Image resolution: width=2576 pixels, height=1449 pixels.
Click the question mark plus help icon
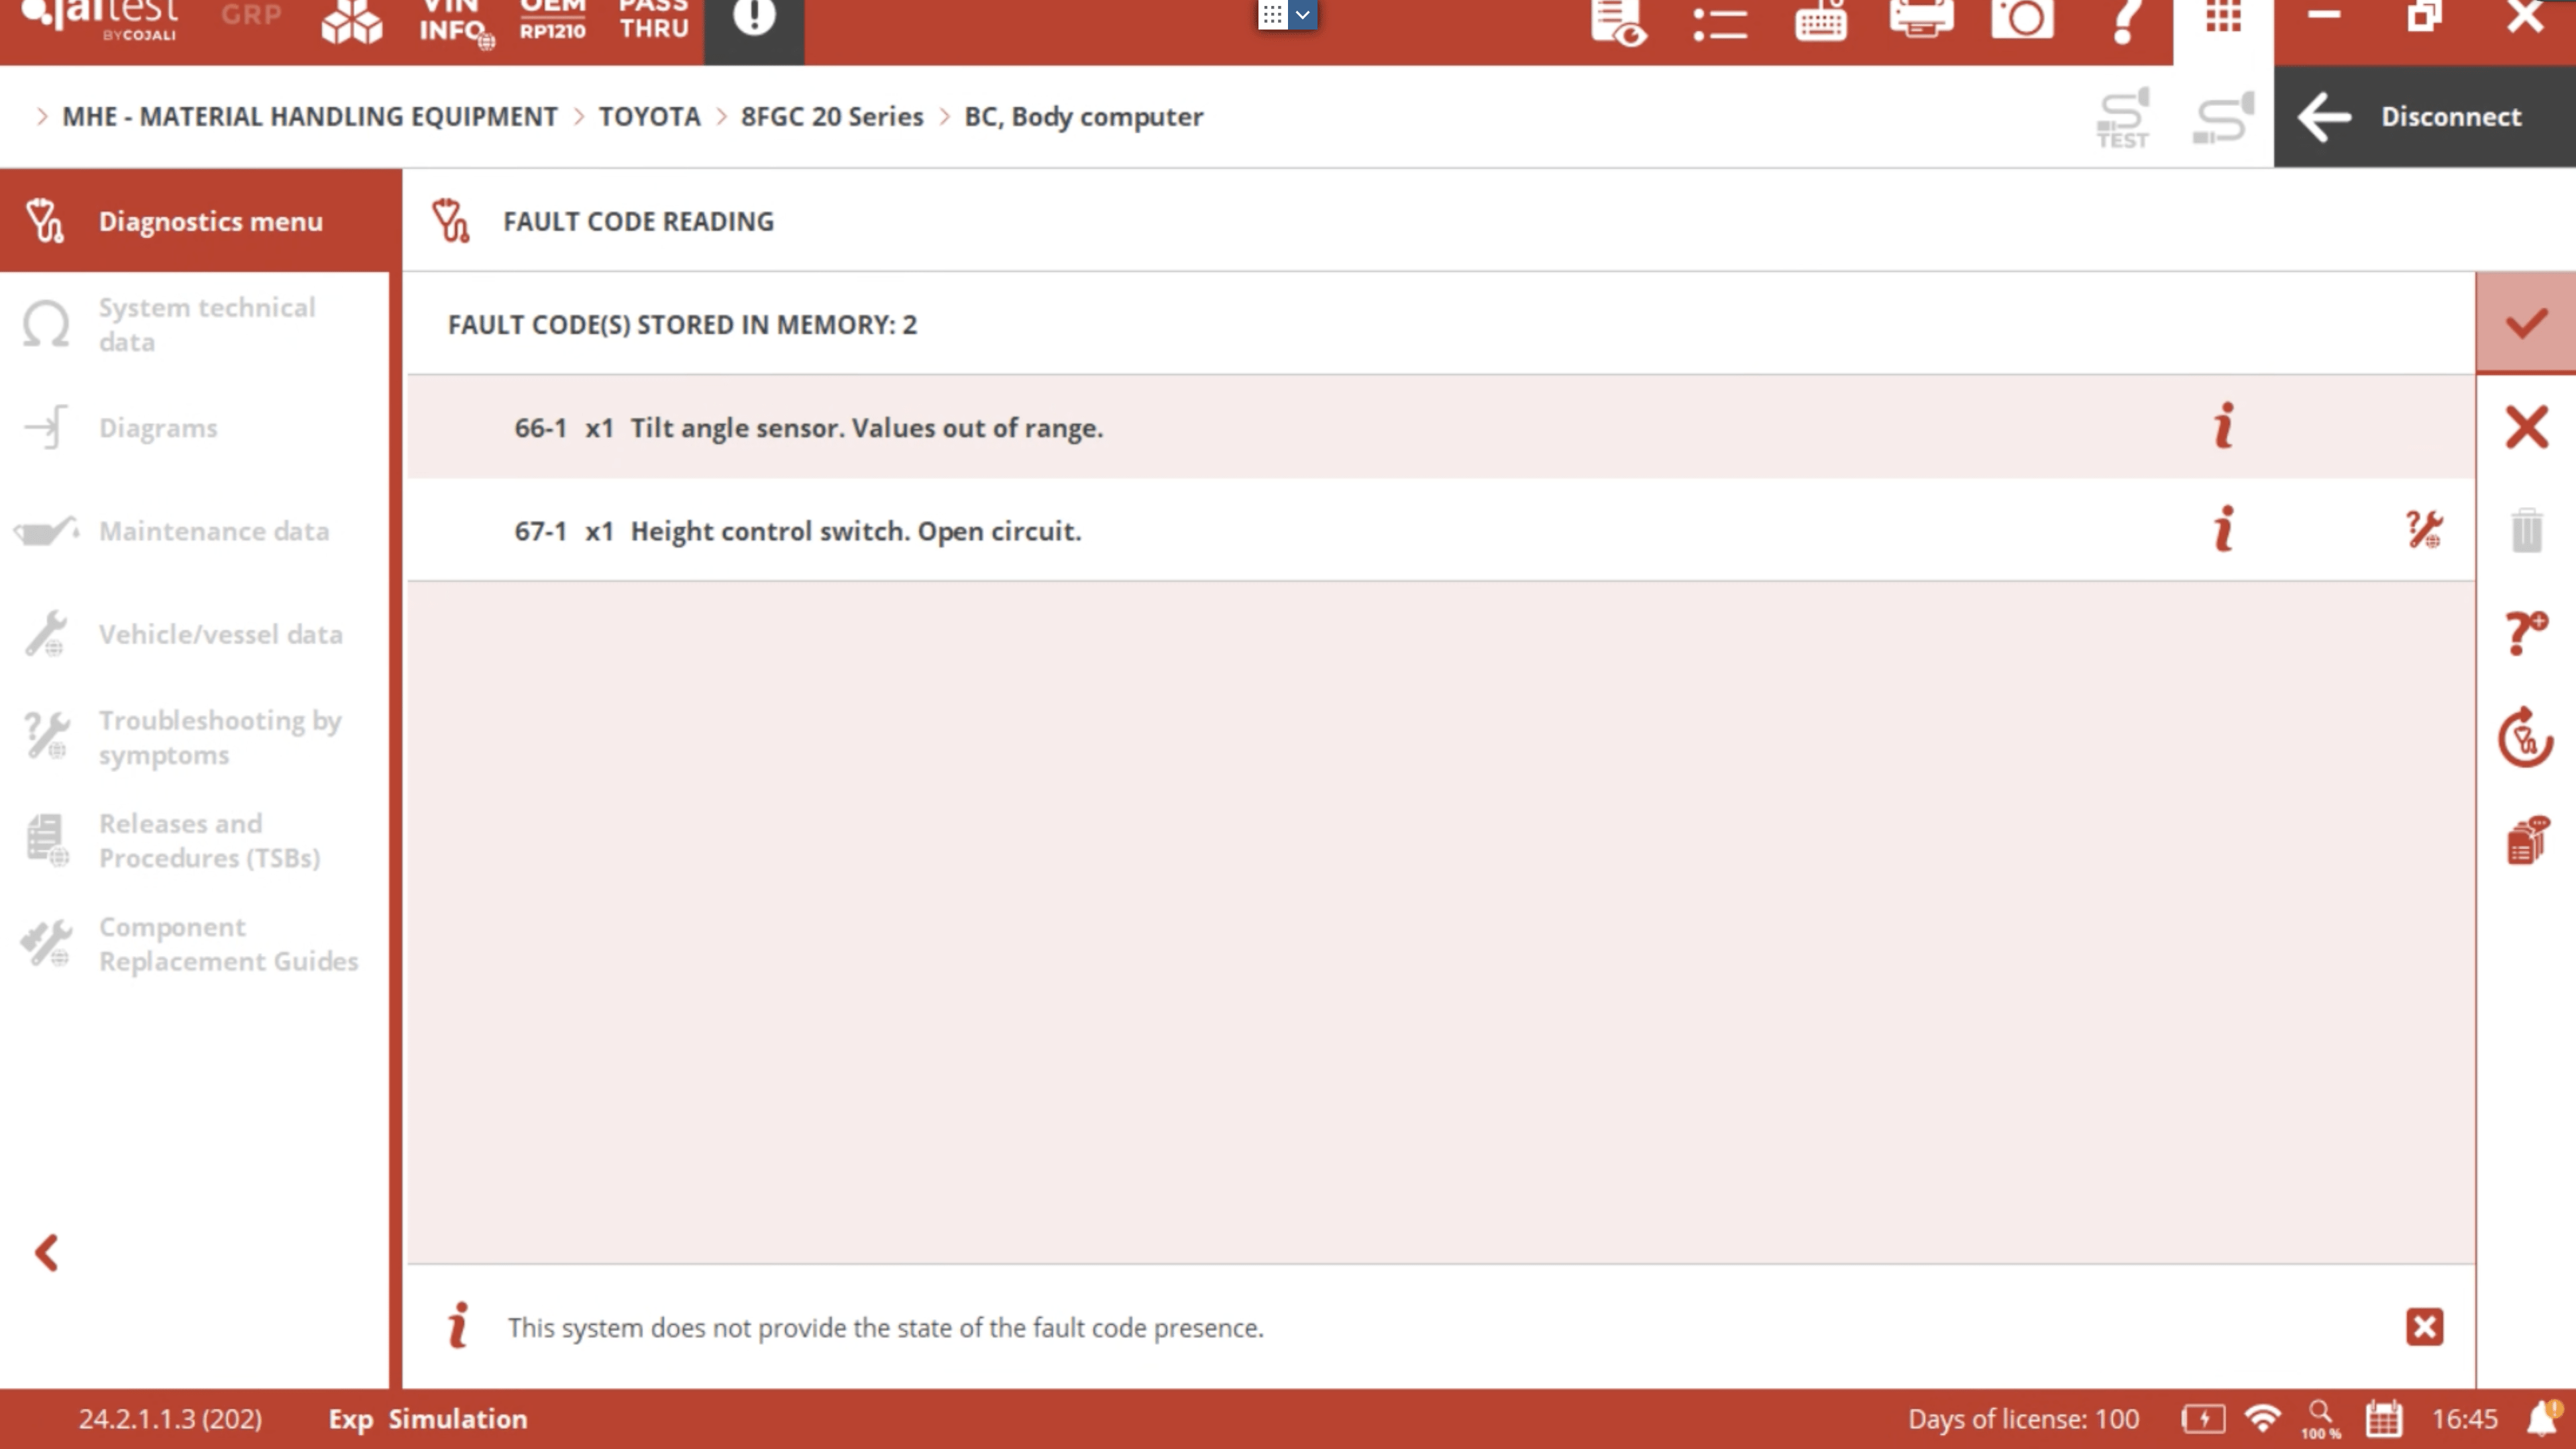tap(2526, 633)
